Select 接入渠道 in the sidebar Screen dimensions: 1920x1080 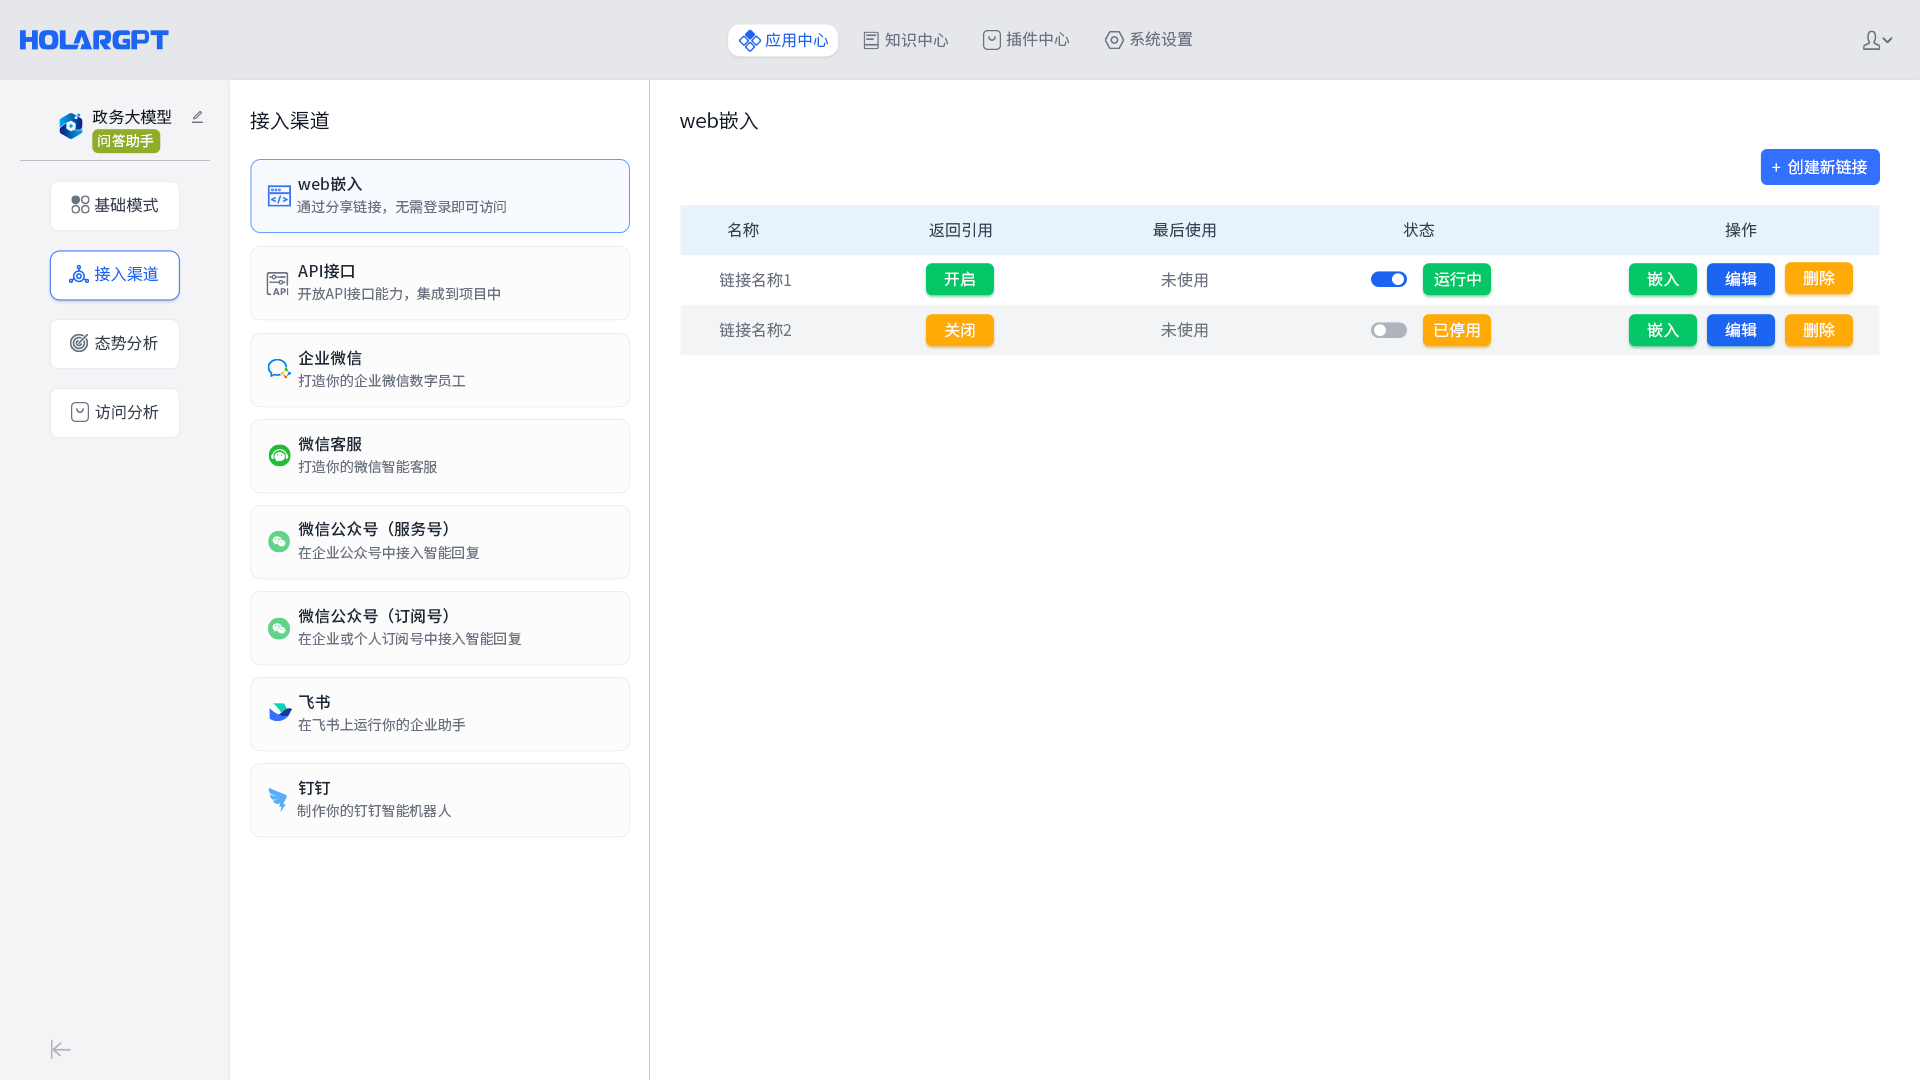tap(115, 275)
